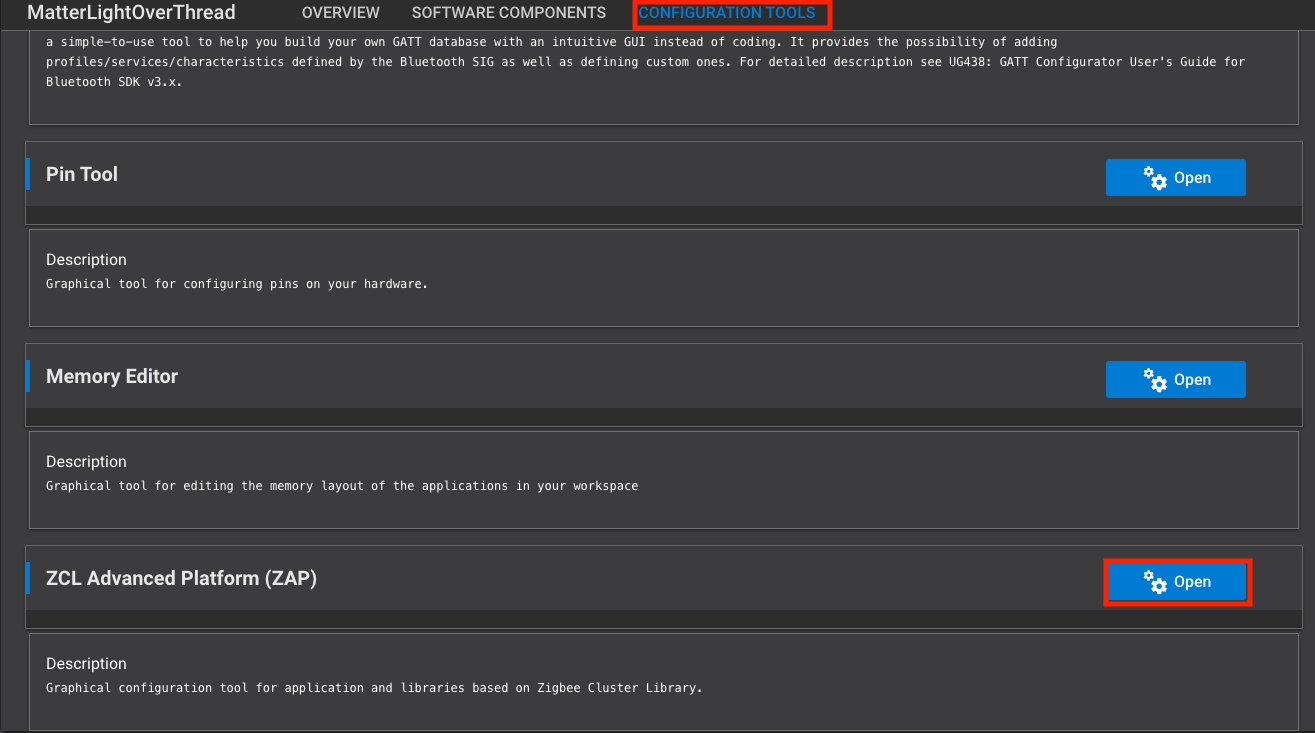Click the Pin Tool description text
This screenshot has width=1315, height=733.
tap(236, 284)
